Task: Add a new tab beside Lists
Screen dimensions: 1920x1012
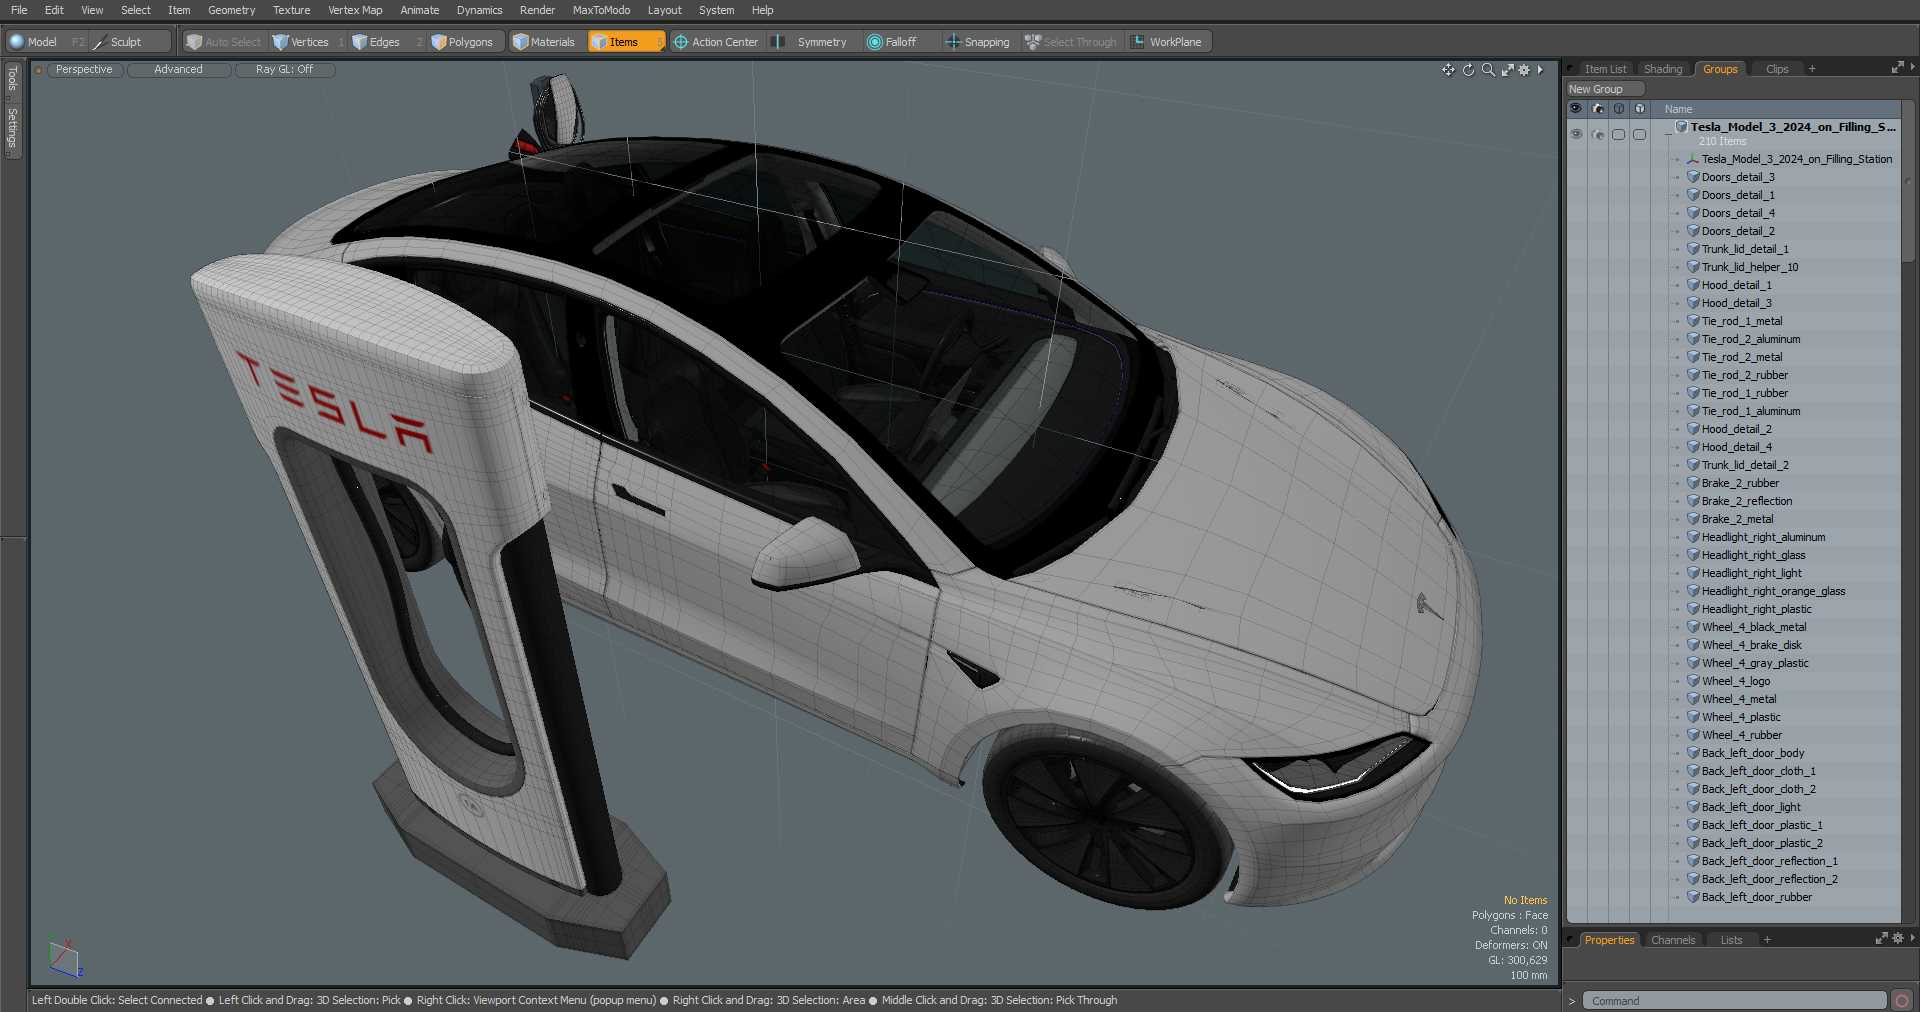Action: 1767,940
